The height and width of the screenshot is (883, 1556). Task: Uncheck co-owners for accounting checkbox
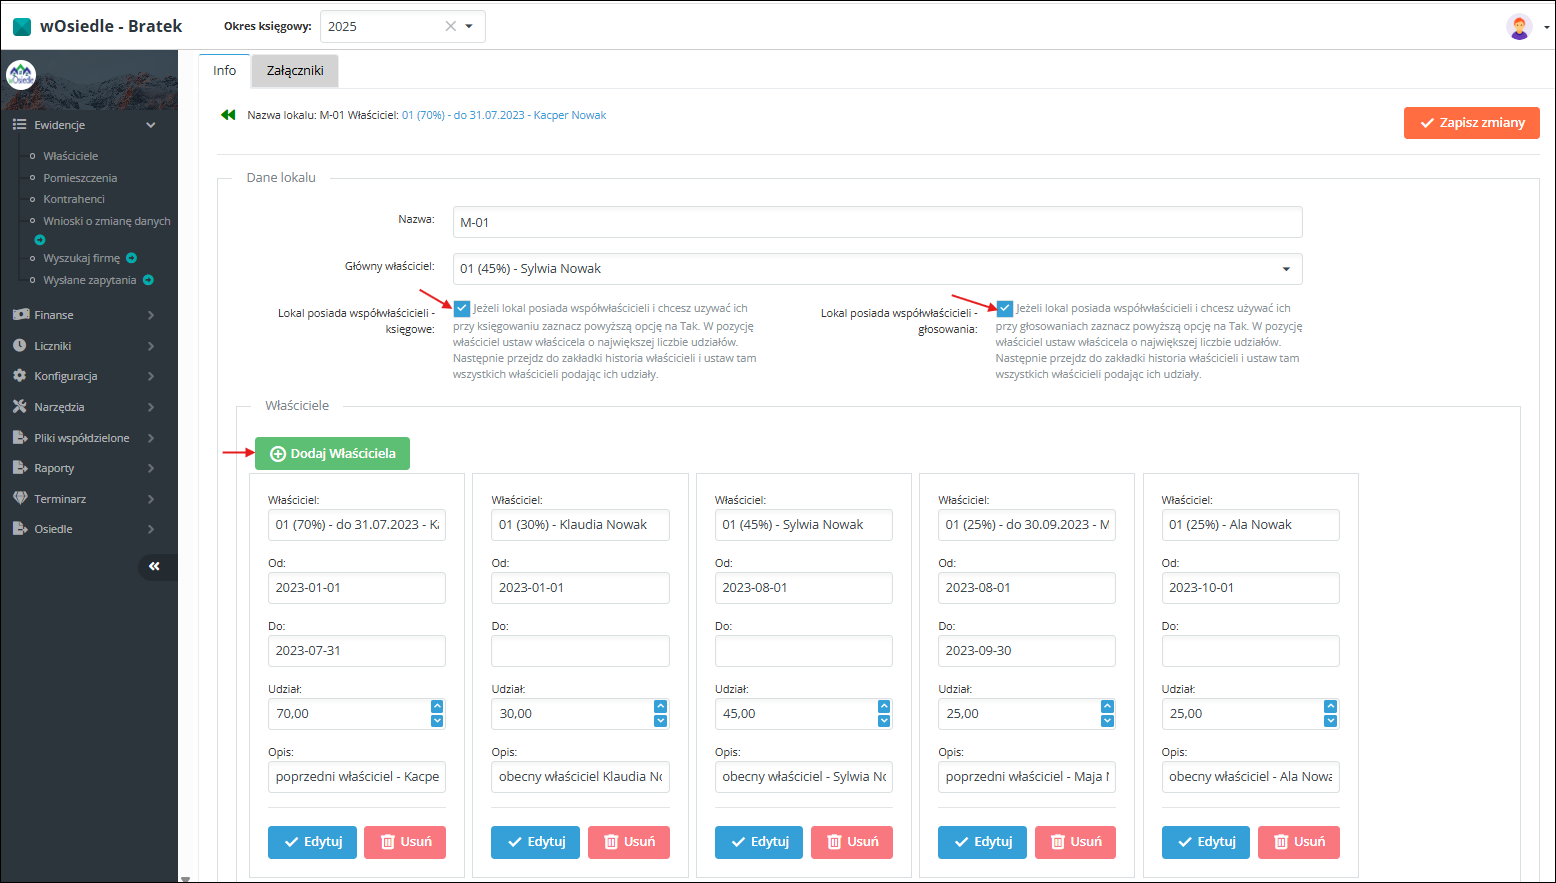[x=462, y=309]
